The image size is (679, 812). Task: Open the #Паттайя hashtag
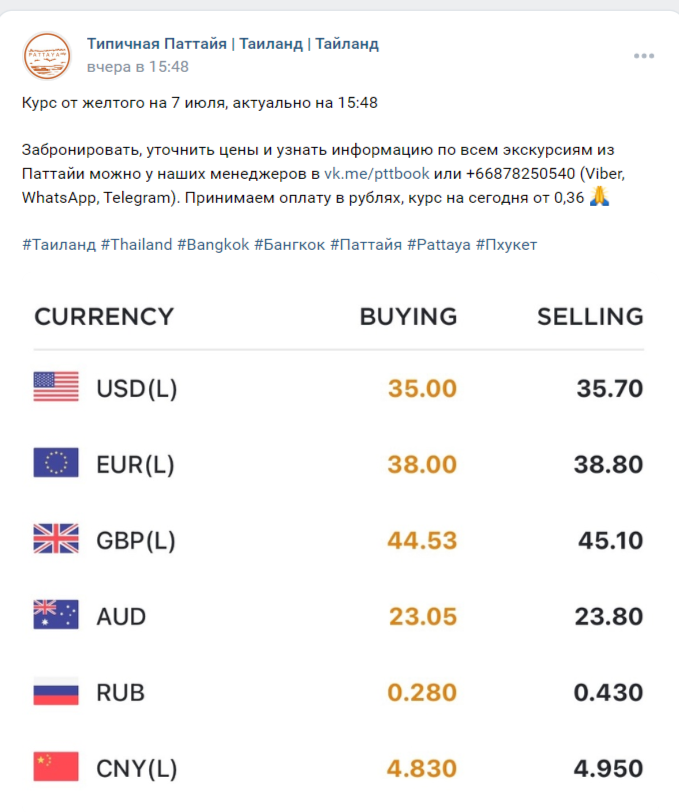(x=366, y=244)
